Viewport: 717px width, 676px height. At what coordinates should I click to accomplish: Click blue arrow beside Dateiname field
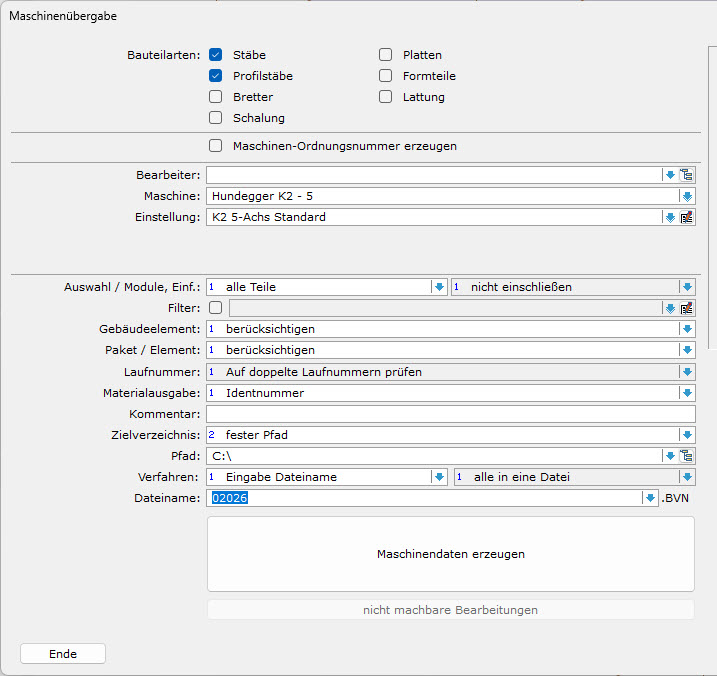coord(650,498)
